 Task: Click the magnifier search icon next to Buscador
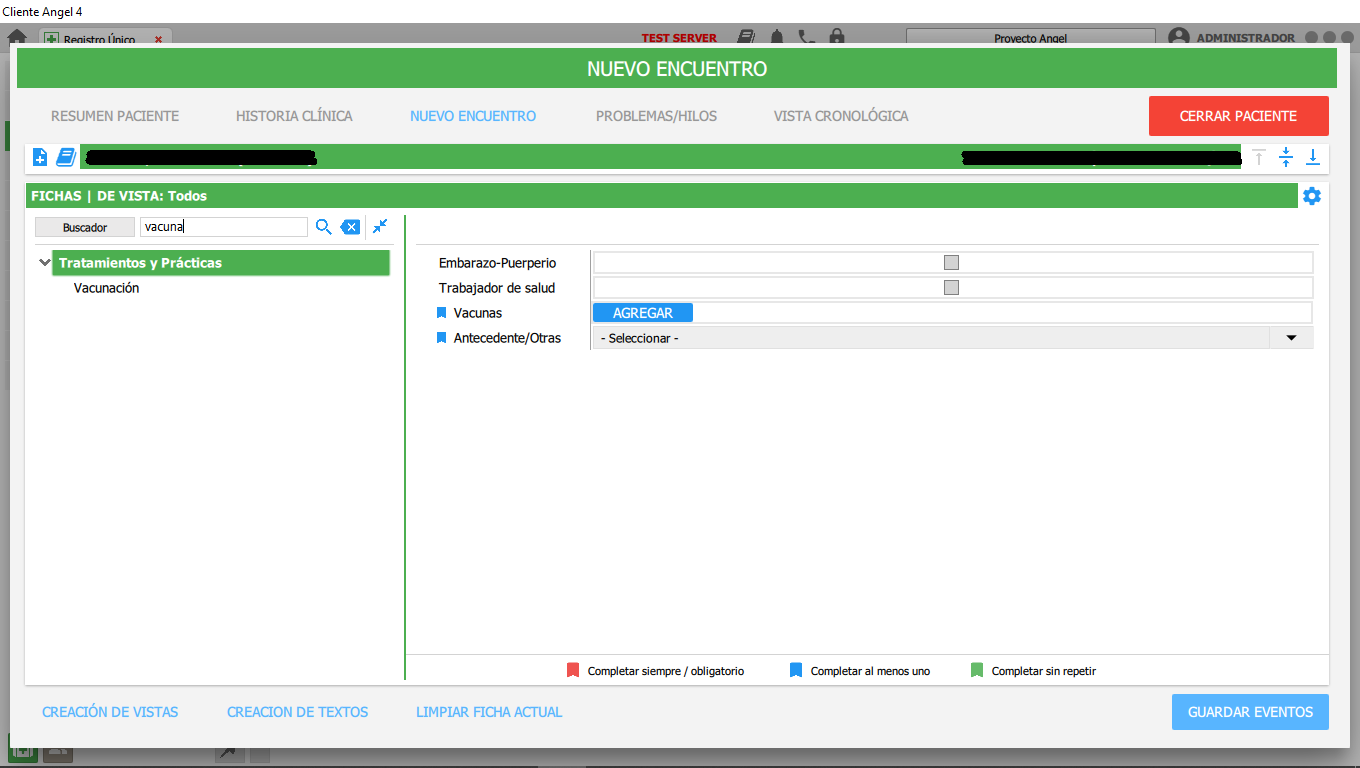point(323,227)
